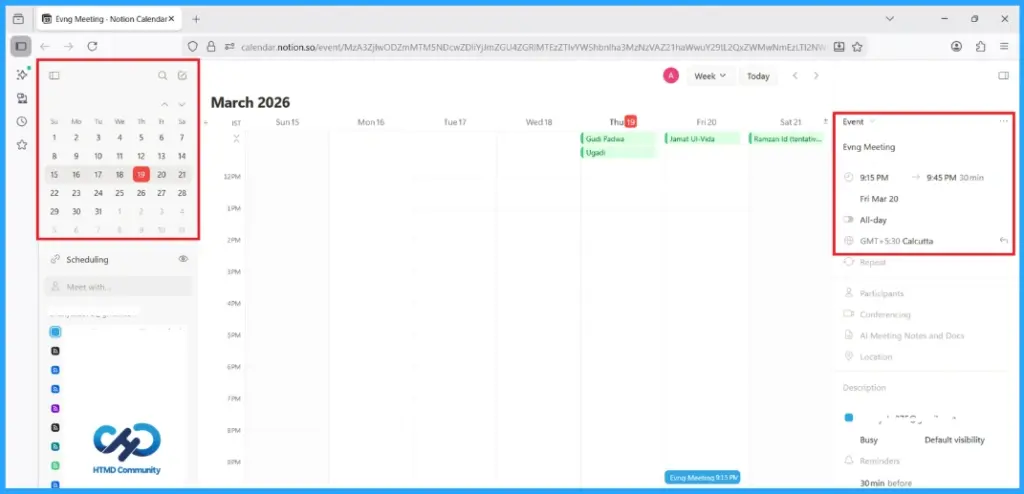Toggle the Notion Calendar left sidebar icon
This screenshot has height=494, width=1024.
tap(54, 76)
